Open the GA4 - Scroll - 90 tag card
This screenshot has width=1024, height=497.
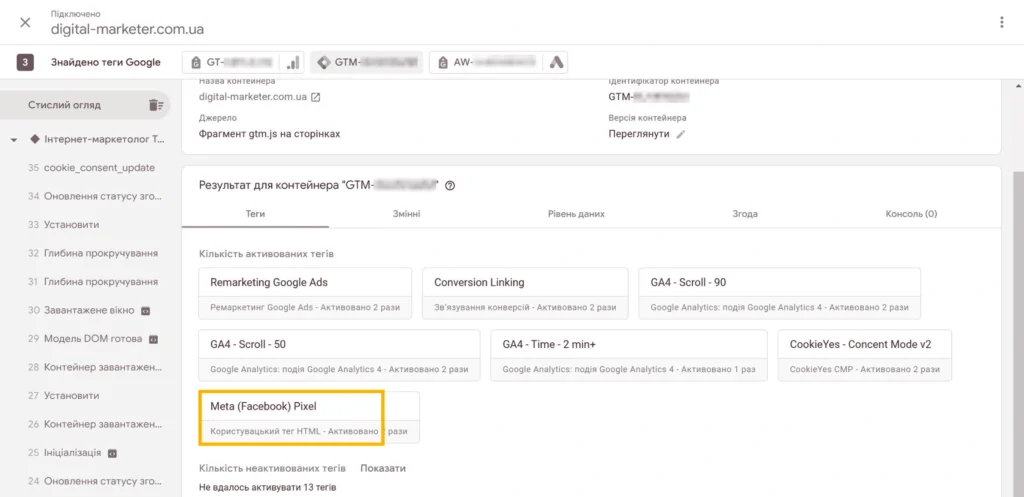(x=780, y=293)
